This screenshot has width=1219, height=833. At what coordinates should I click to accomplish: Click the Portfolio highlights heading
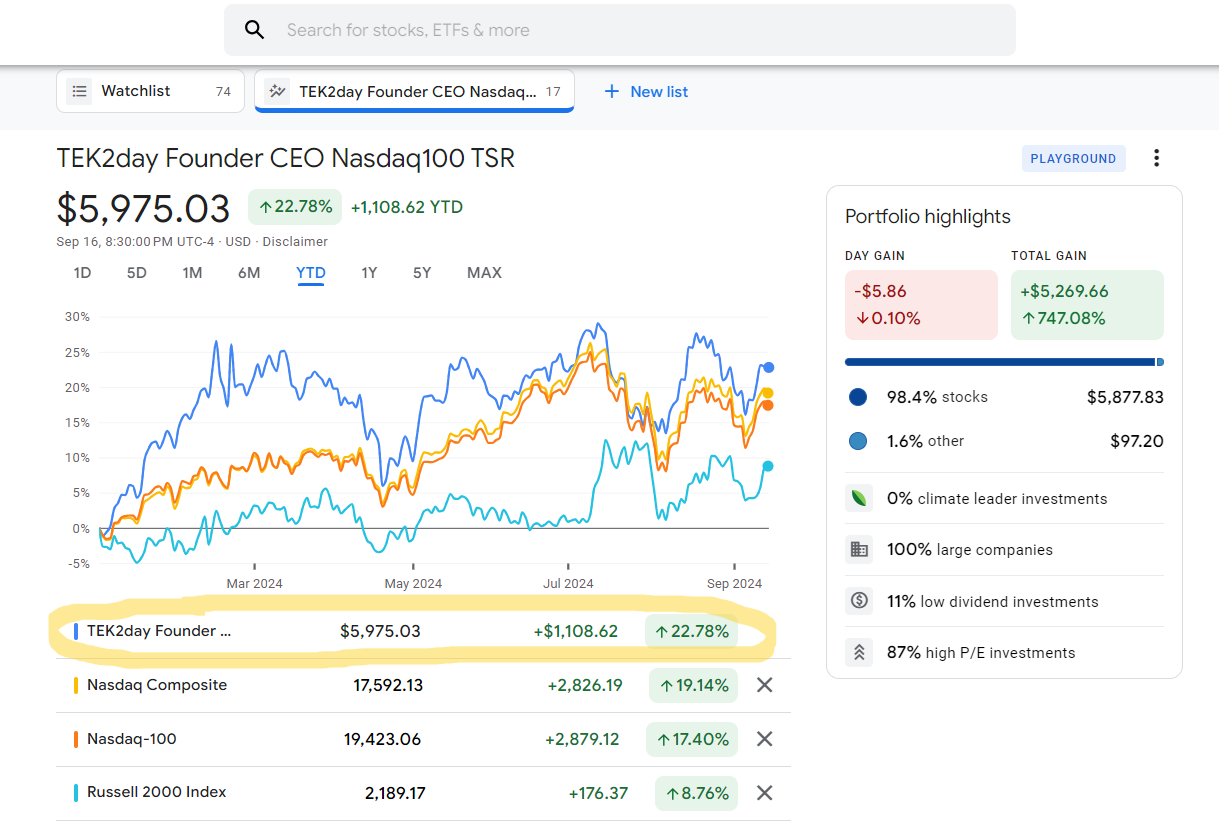pyautogui.click(x=928, y=217)
